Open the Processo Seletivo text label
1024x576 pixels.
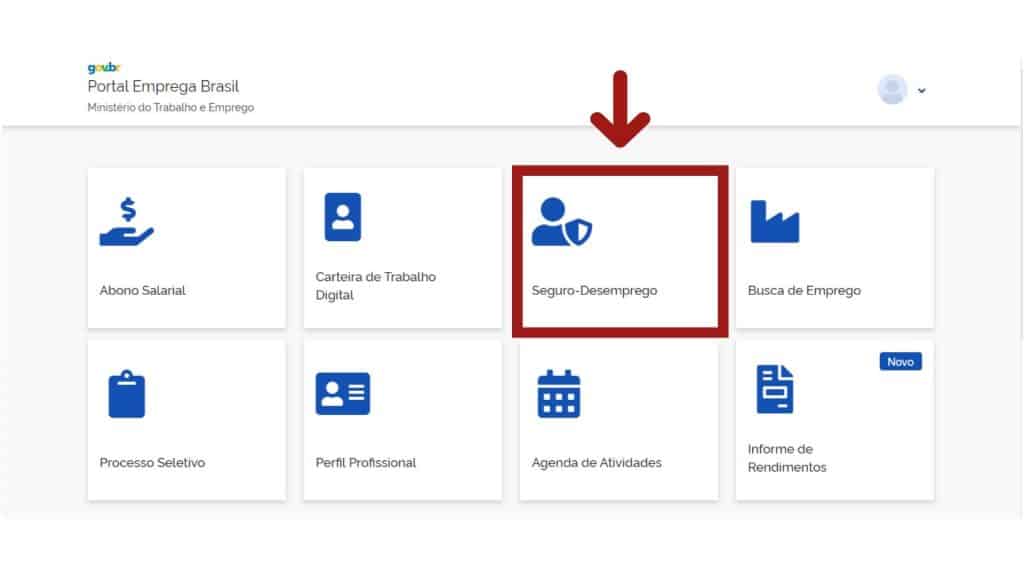coord(152,463)
